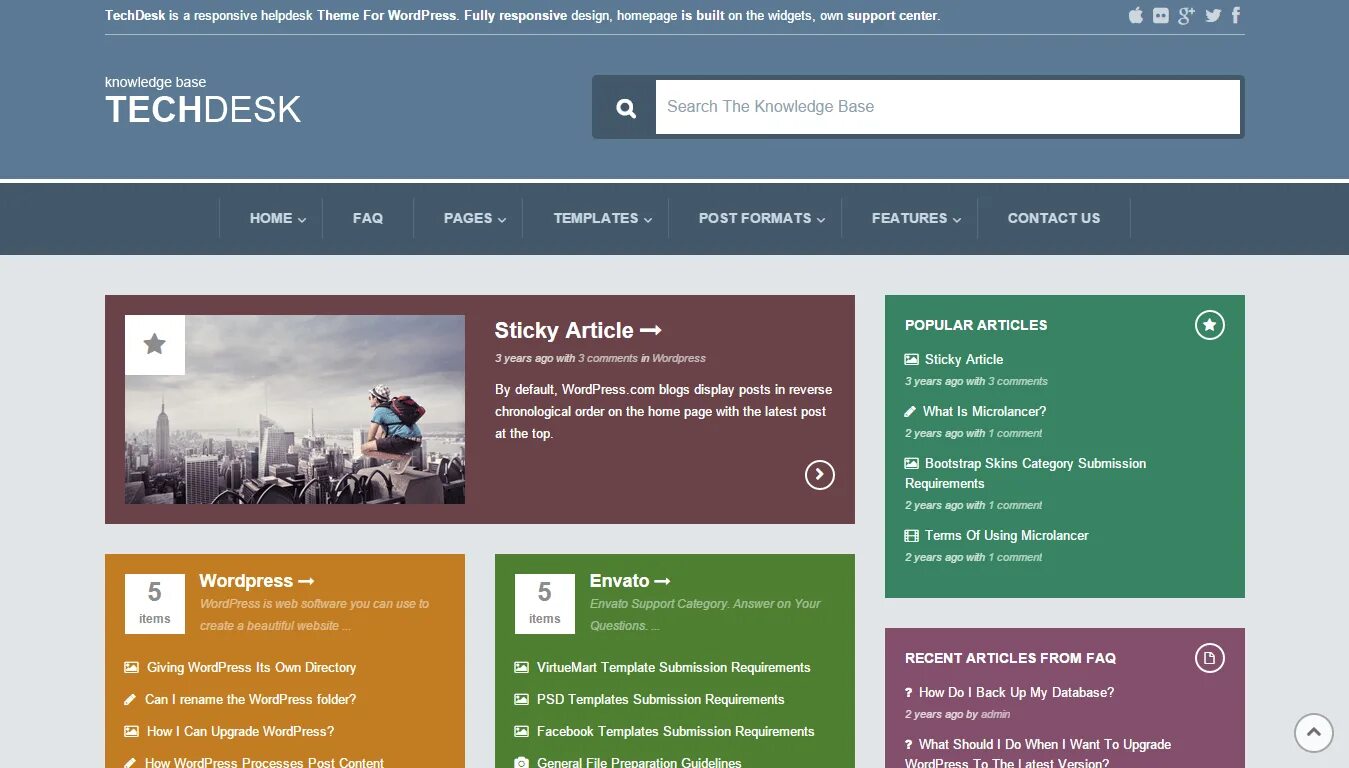The width and height of the screenshot is (1349, 768).
Task: Open VirtueMart Template Submission Requirements link
Action: coord(673,667)
